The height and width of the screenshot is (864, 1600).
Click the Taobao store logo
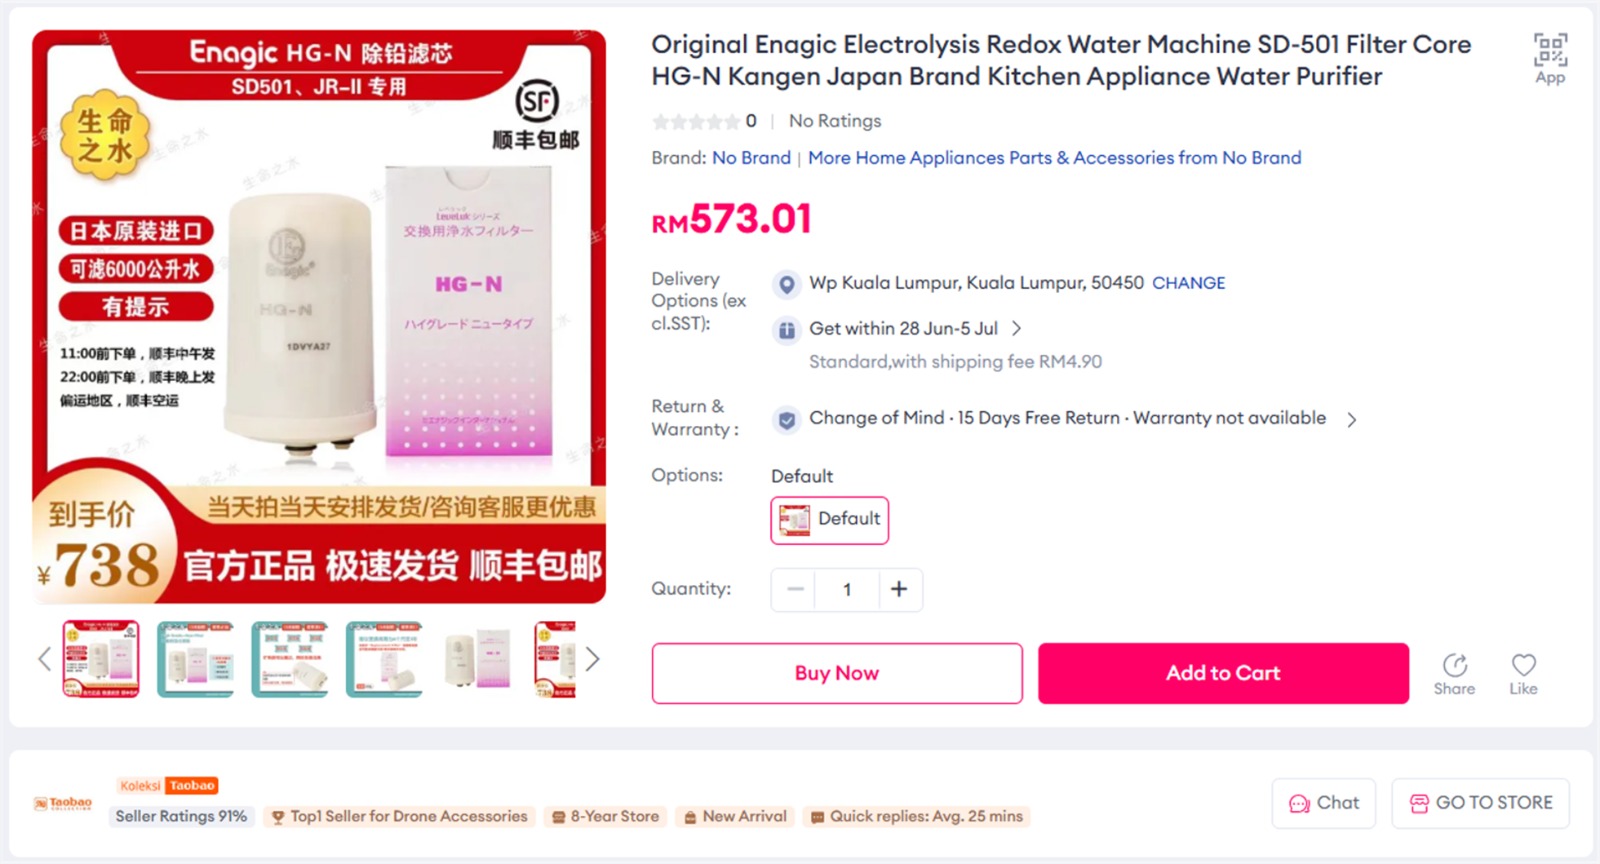click(62, 803)
